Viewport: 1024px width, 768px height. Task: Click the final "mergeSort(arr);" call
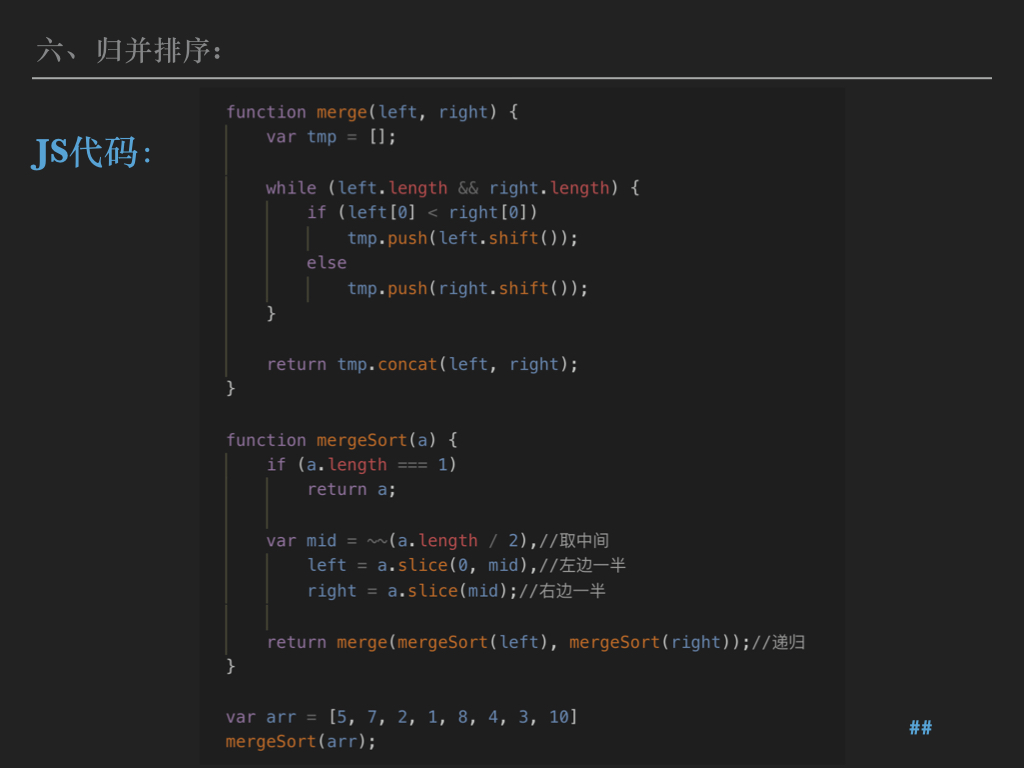pyautogui.click(x=301, y=742)
